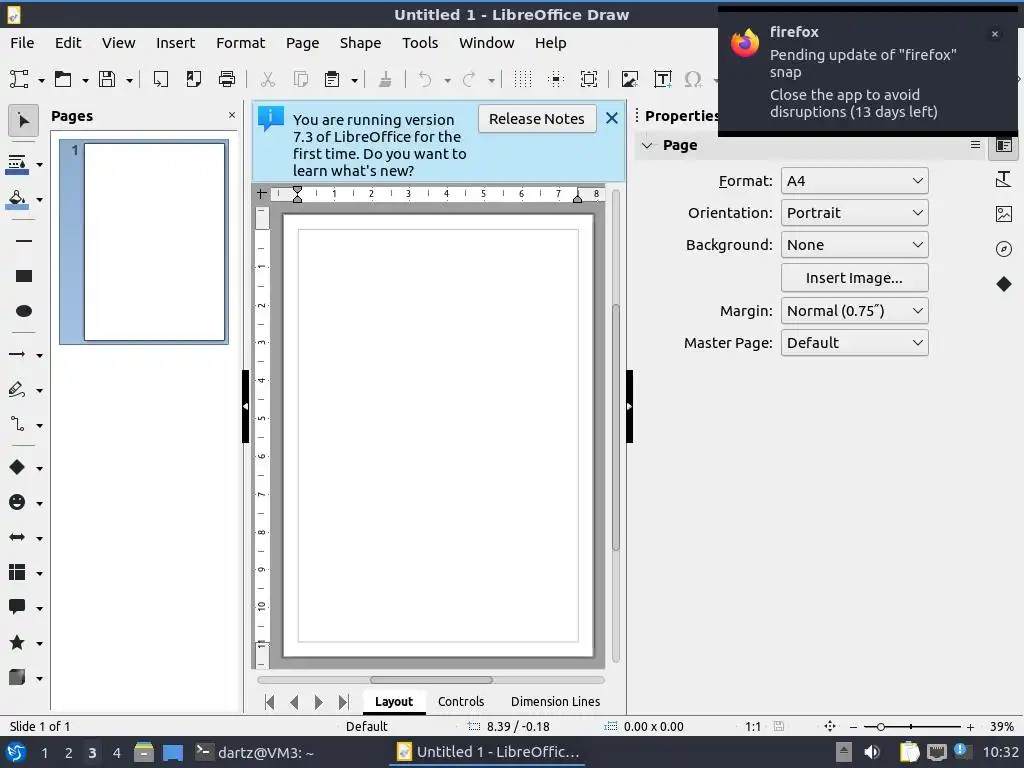The image size is (1024, 768).
Task: Open the Insert menu
Action: [175, 43]
